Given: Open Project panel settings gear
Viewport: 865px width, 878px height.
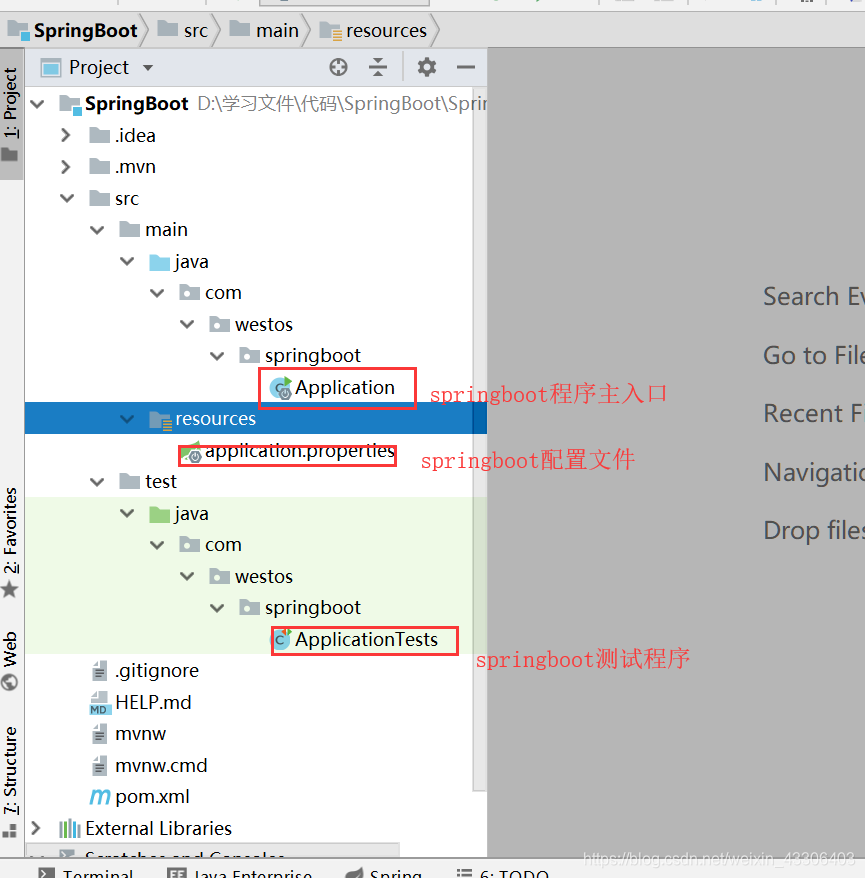Looking at the screenshot, I should pyautogui.click(x=427, y=67).
